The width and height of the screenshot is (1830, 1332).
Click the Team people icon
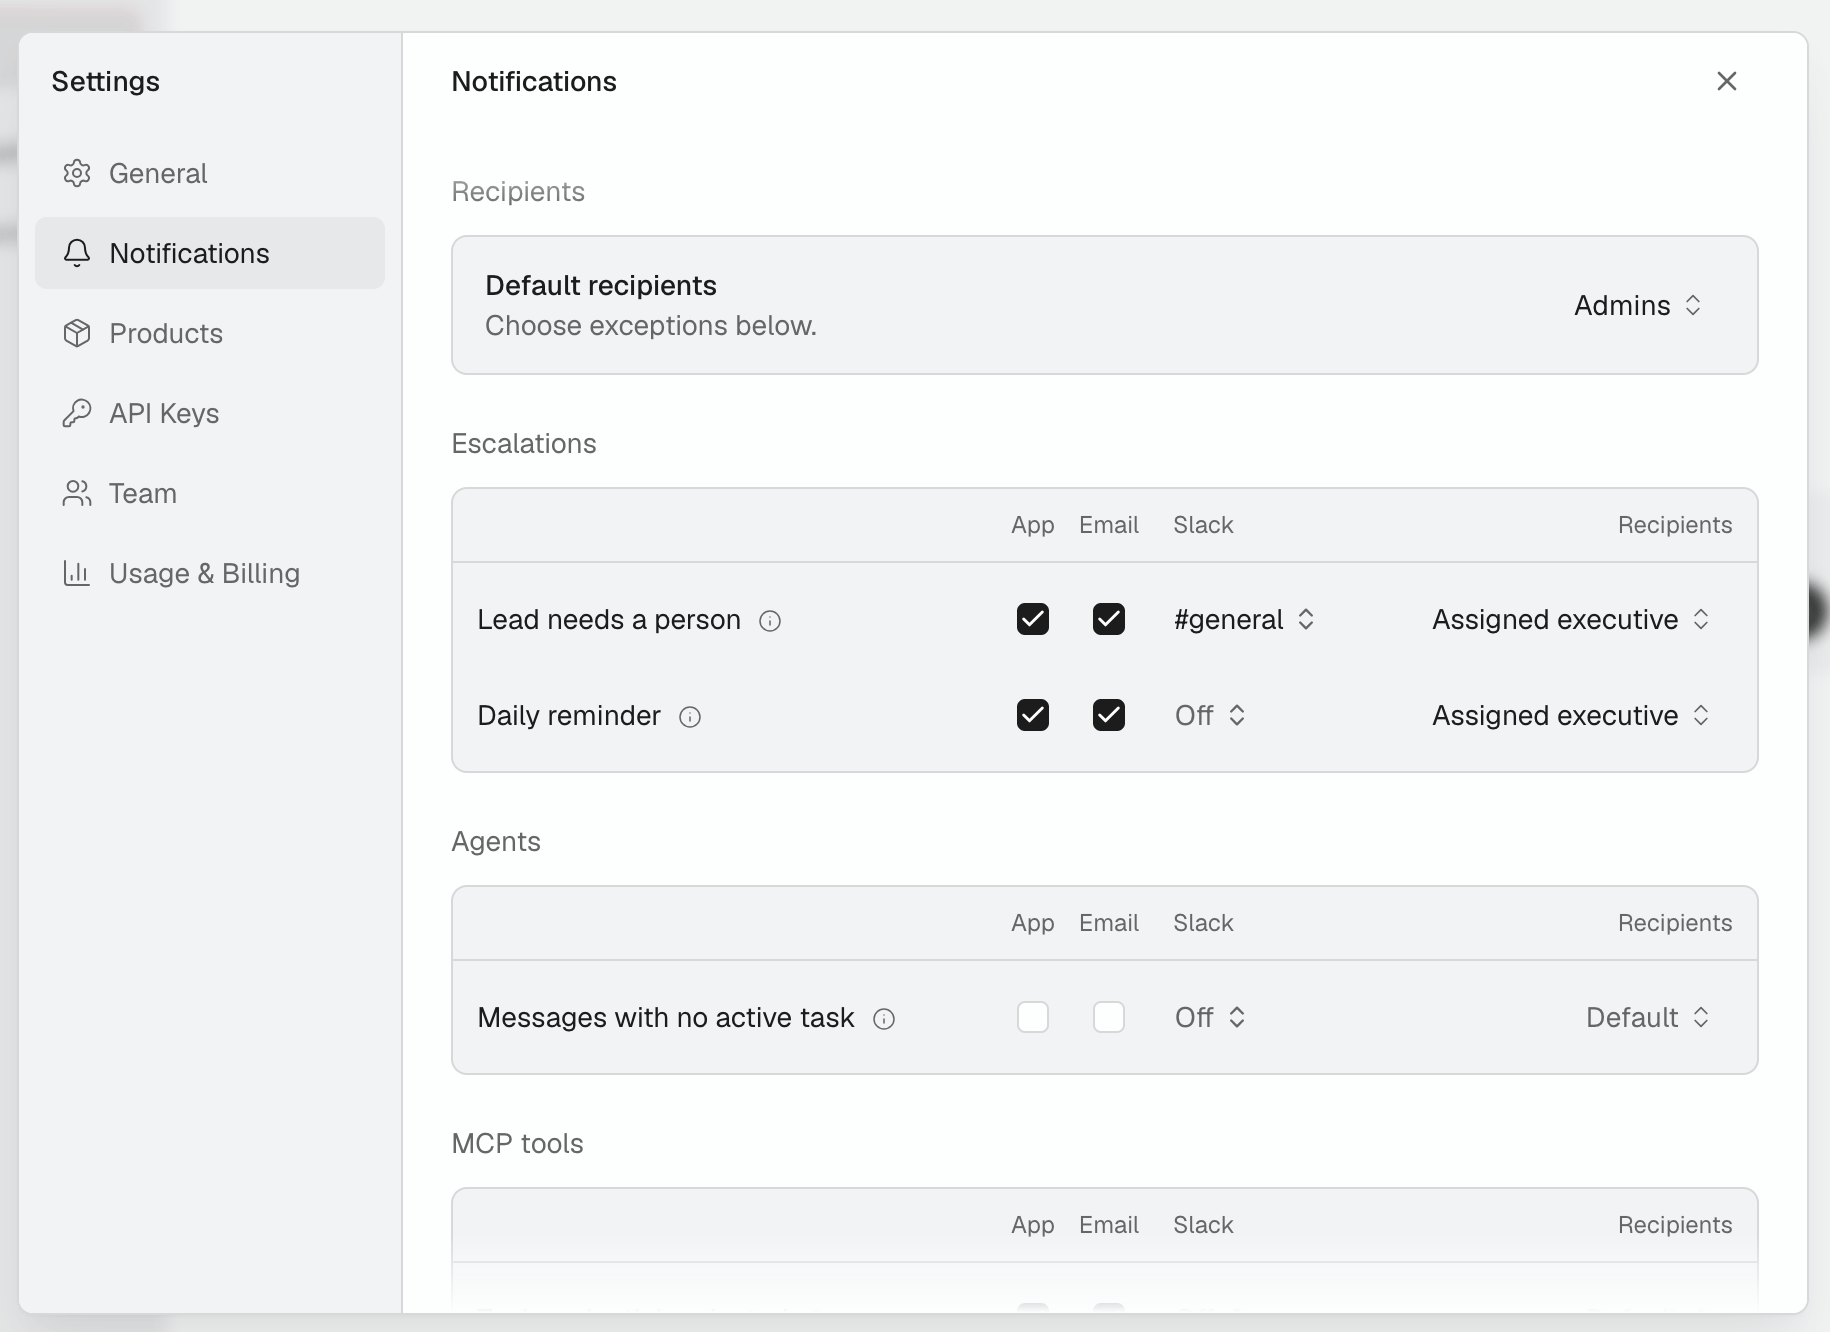point(77,493)
